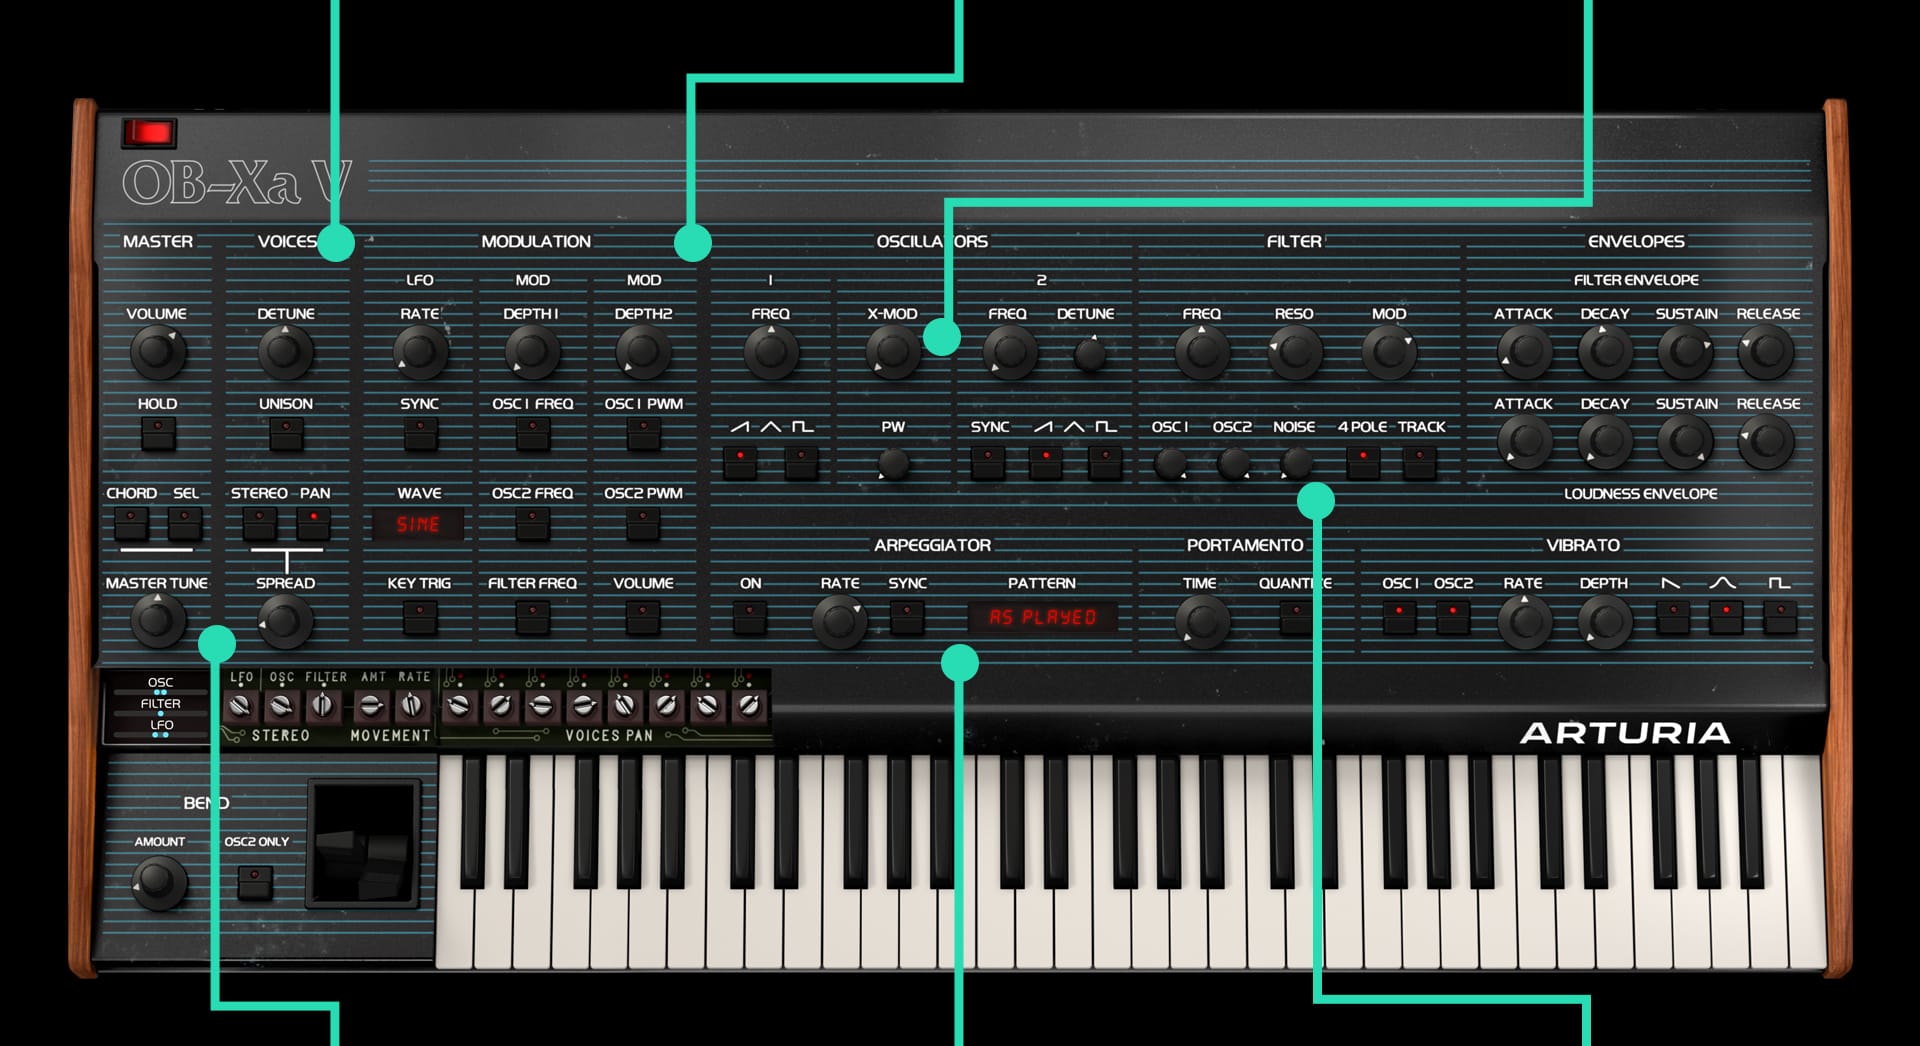
Task: Toggle vibrato OSC2 button
Action: pos(1453,617)
